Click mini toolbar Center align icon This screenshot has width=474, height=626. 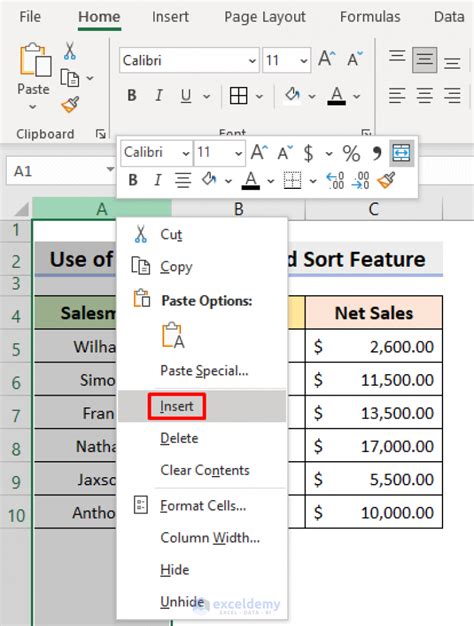click(x=183, y=180)
